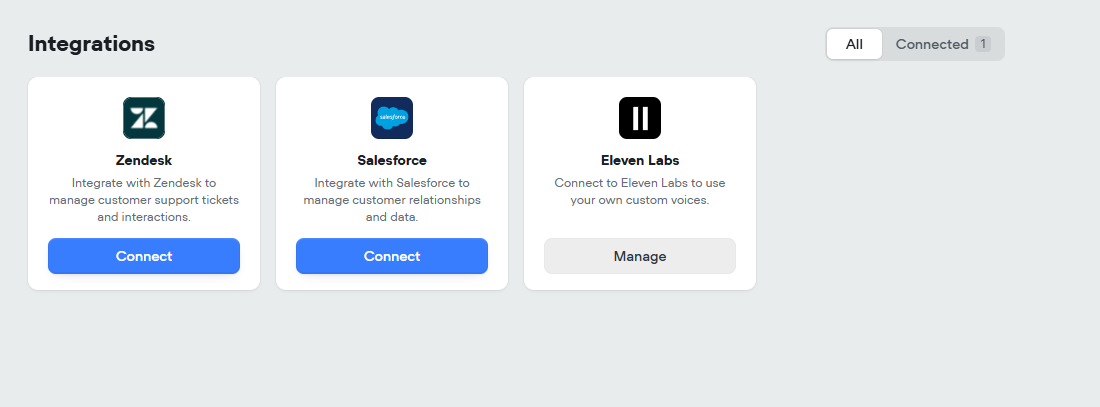Select the Salesforce integration card
Image resolution: width=1100 pixels, height=407 pixels.
click(391, 183)
